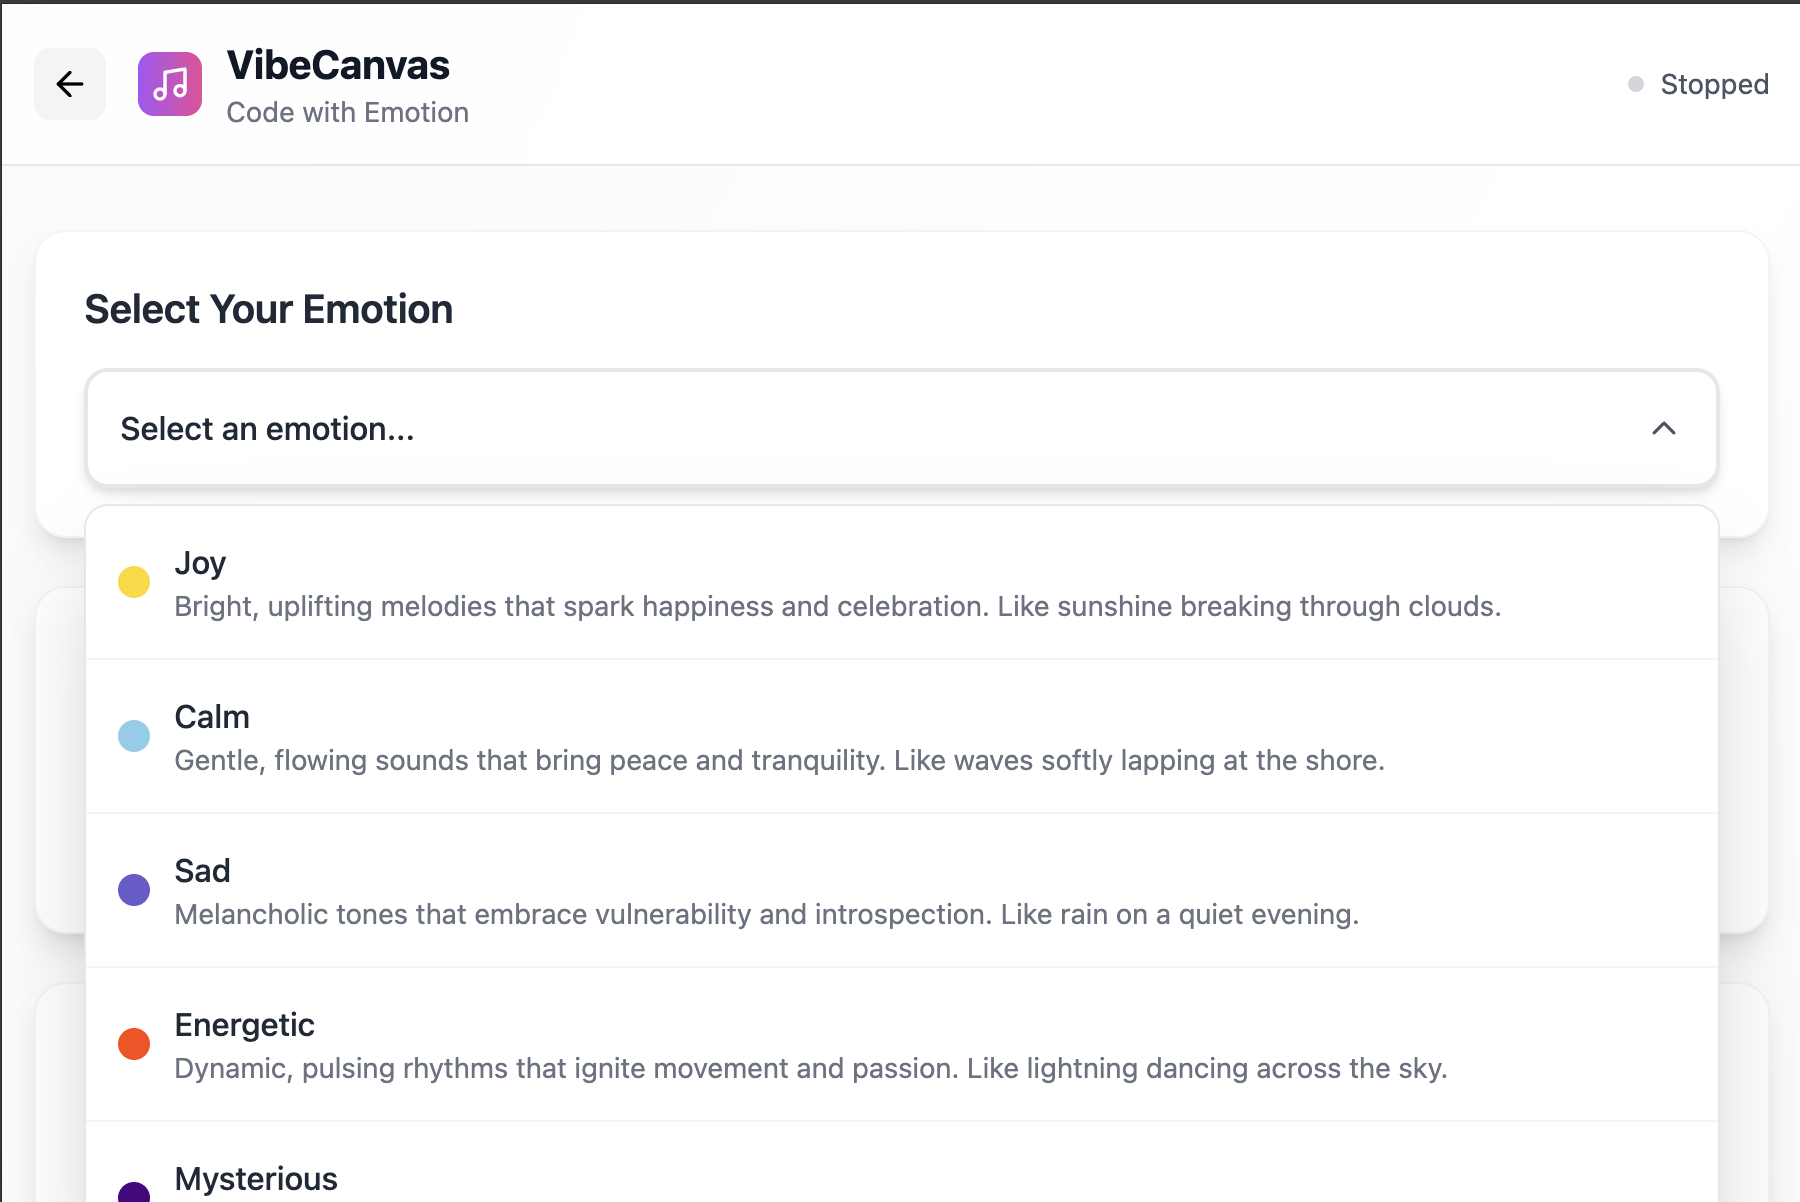Click the VibeCanvas title heading
The image size is (1800, 1202).
339,65
